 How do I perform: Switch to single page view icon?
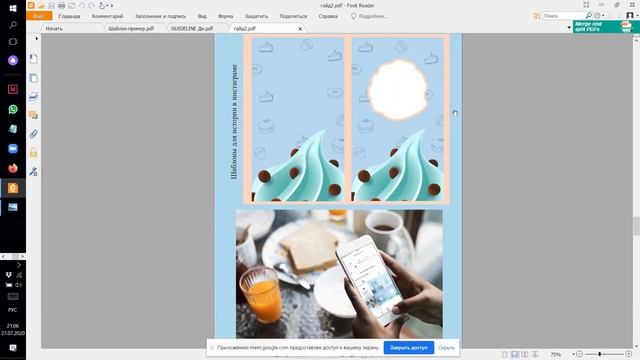pyautogui.click(x=505, y=354)
